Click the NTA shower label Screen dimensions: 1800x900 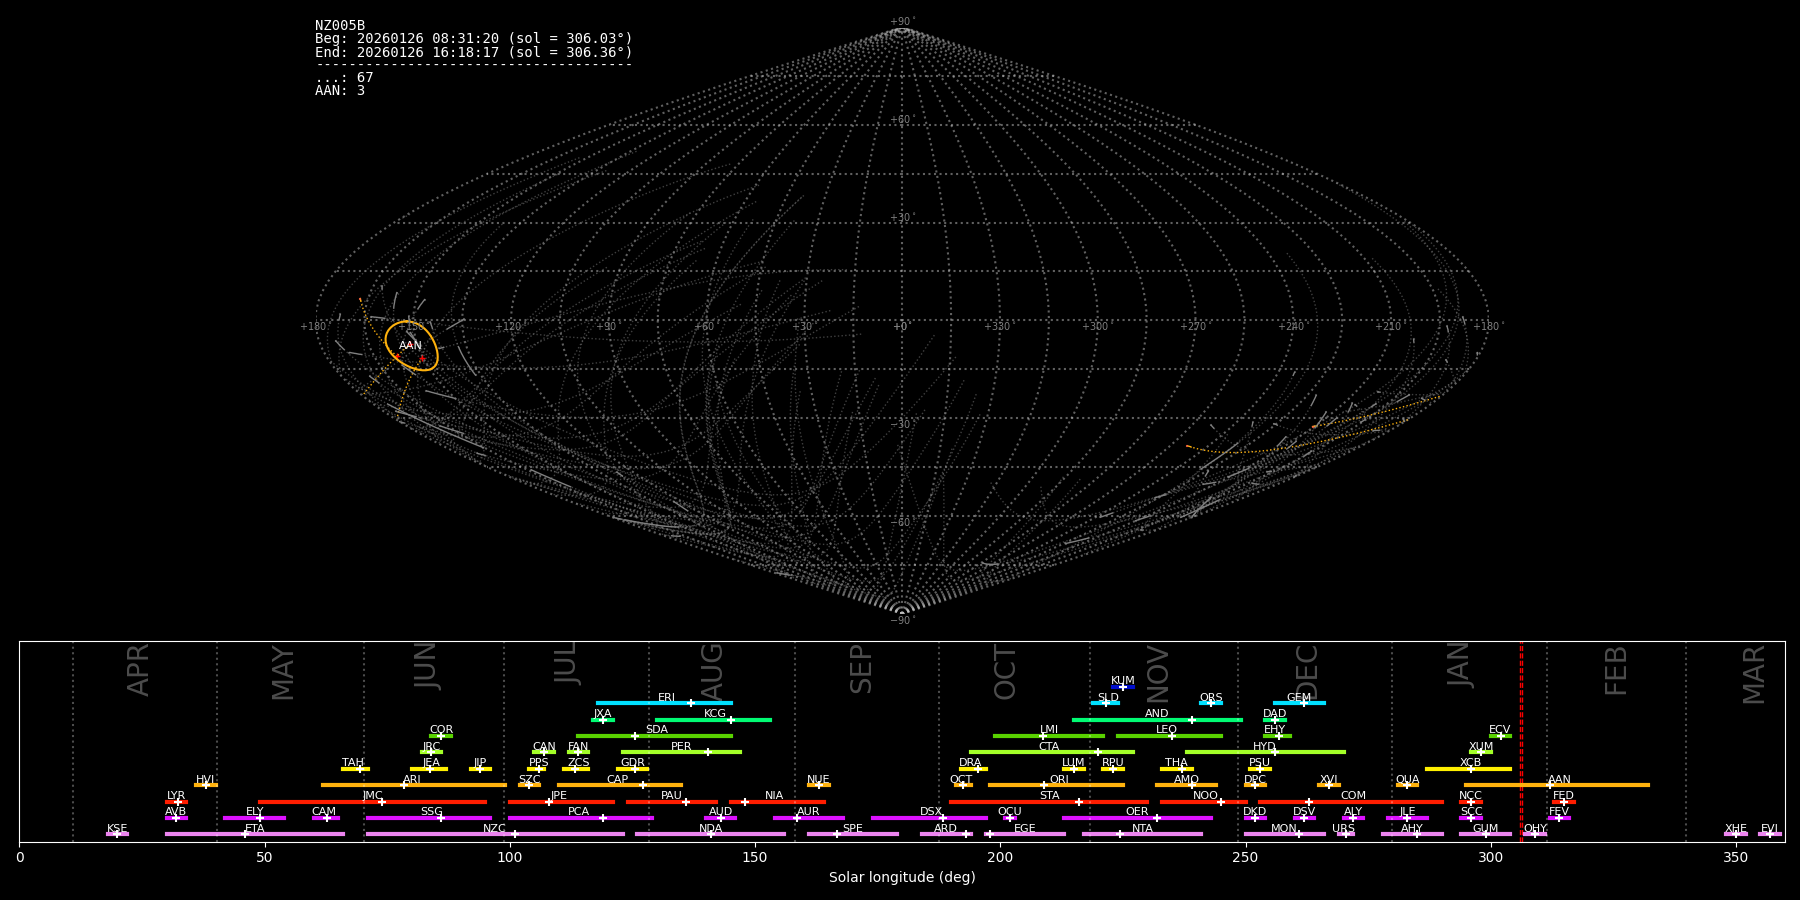[x=1142, y=829]
